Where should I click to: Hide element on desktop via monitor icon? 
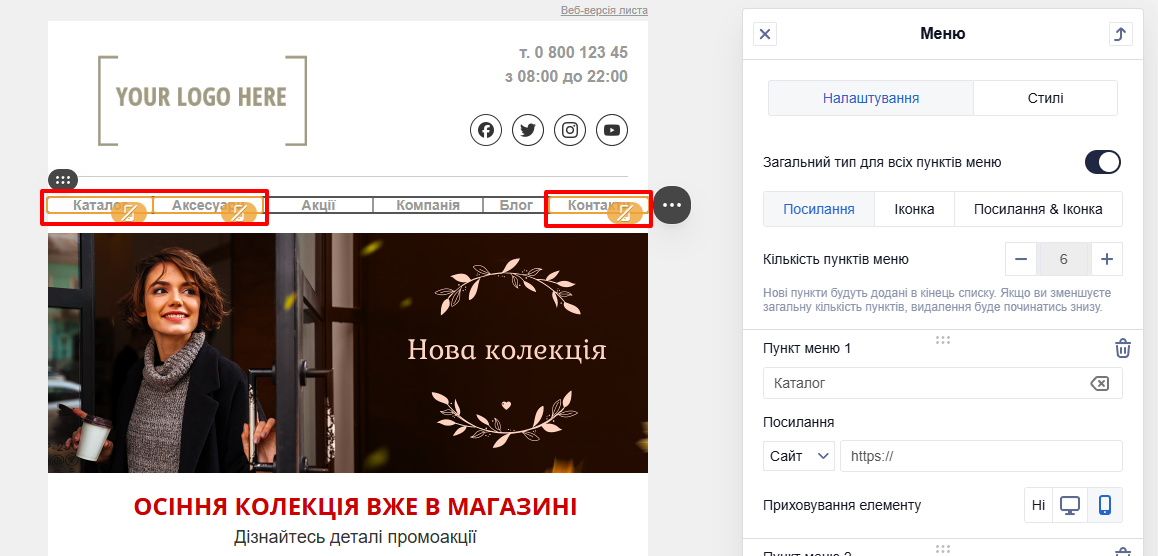1069,505
